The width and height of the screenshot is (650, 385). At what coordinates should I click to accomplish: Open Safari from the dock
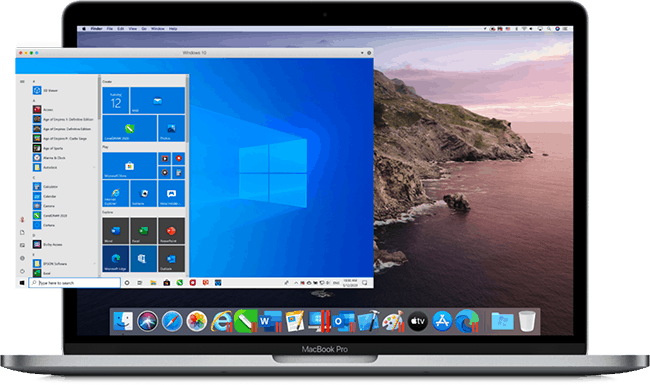[172, 321]
